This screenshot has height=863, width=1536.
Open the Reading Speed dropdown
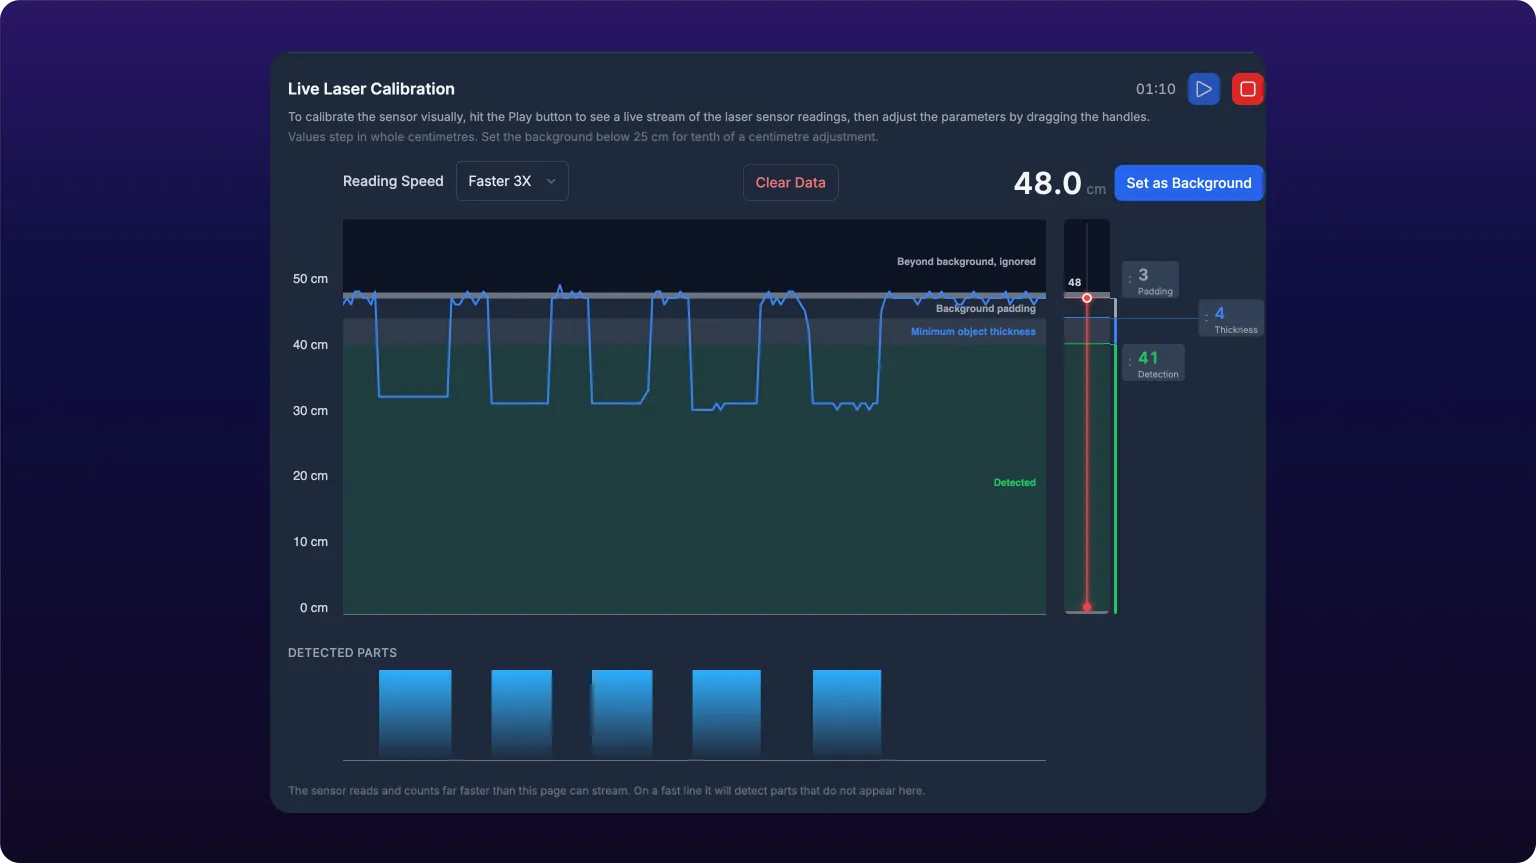click(512, 181)
